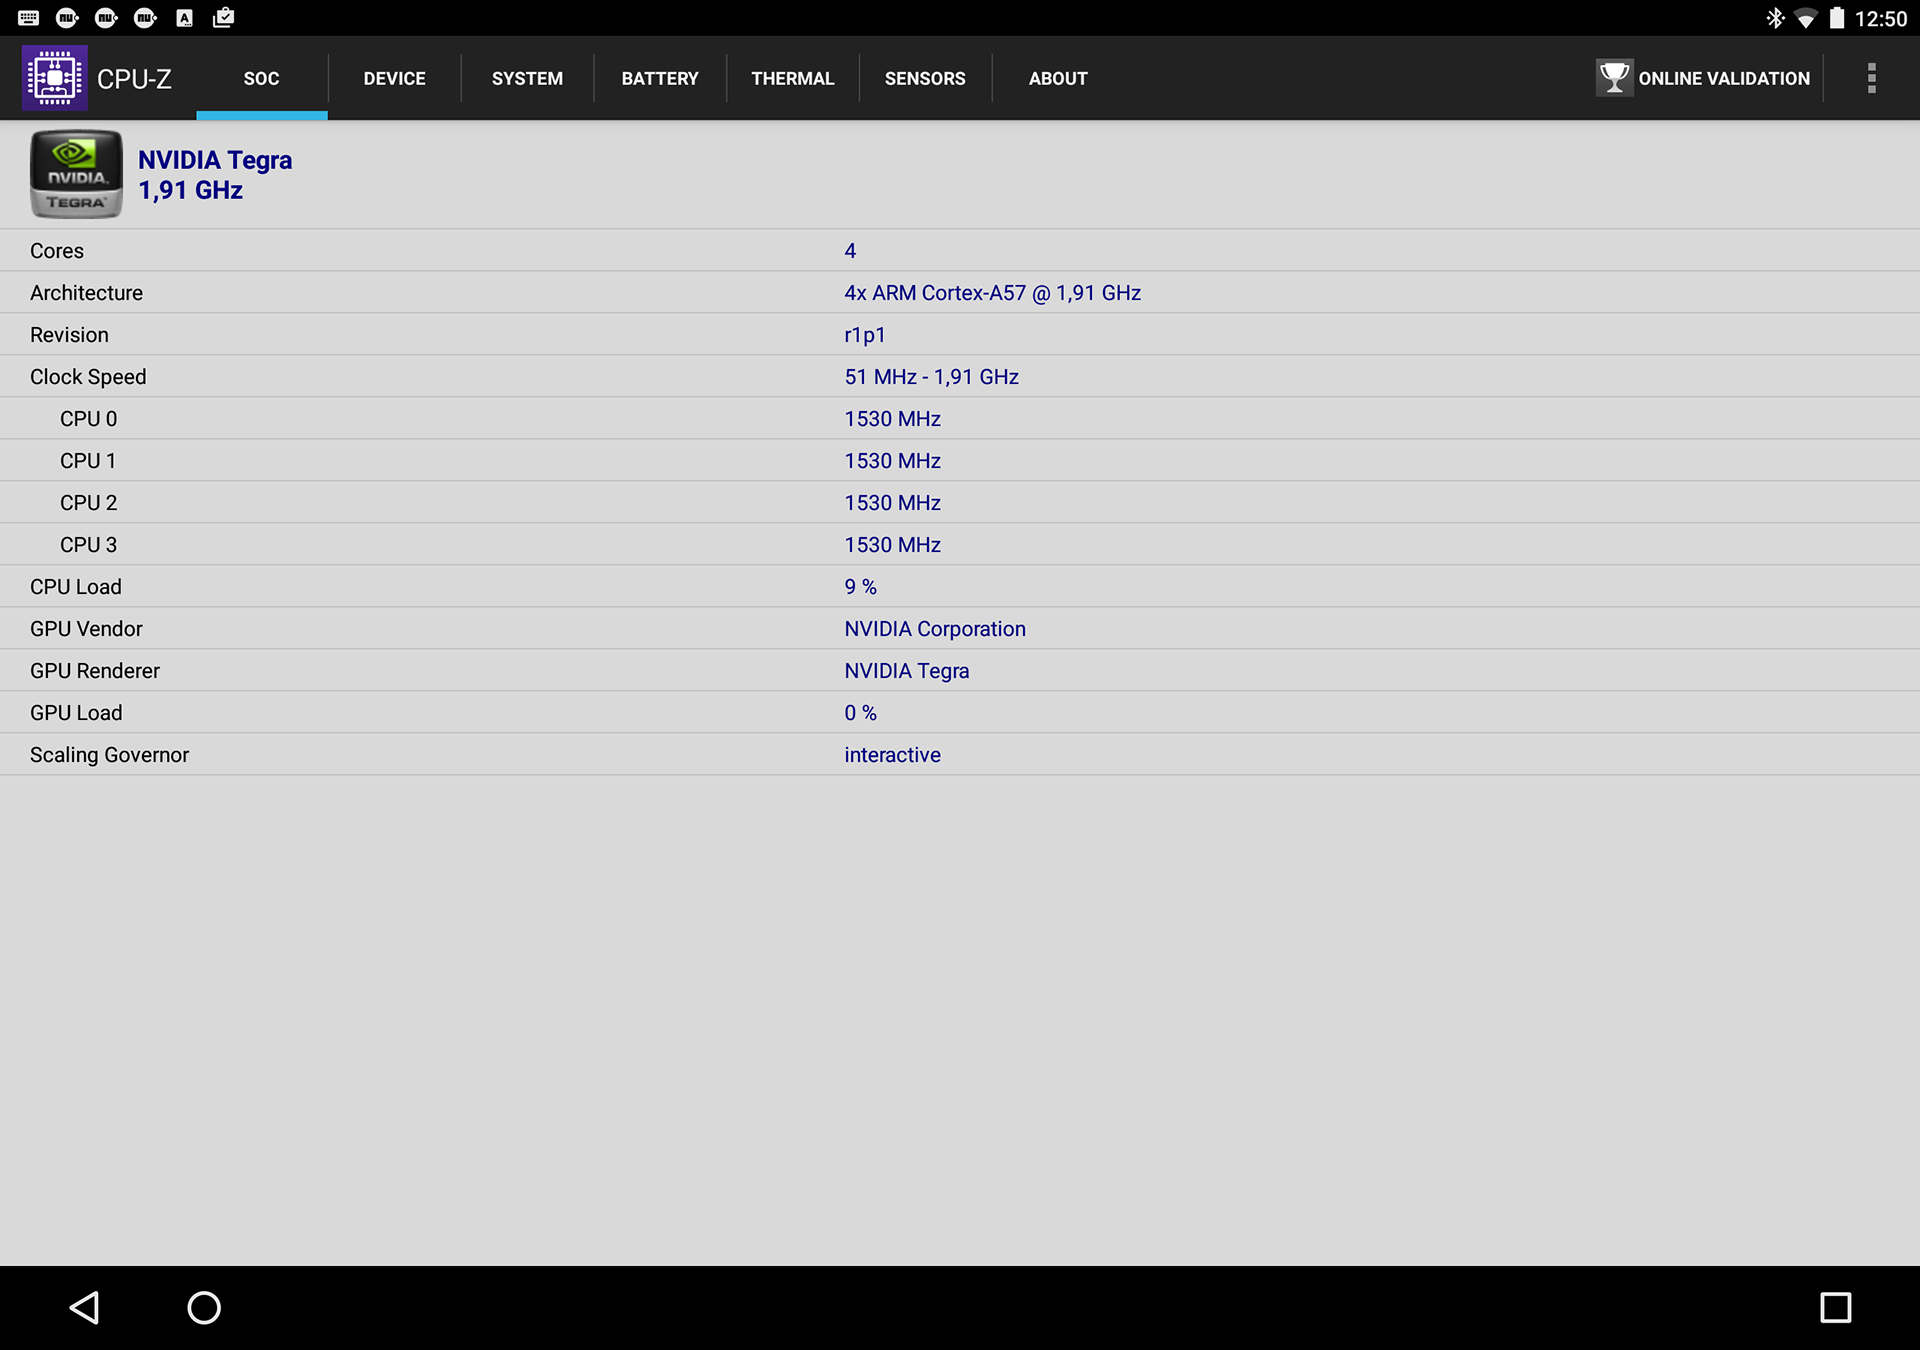Tap the GPU Renderer value NVIDIA Tegra
Viewport: 1920px width, 1350px height.
tap(907, 671)
